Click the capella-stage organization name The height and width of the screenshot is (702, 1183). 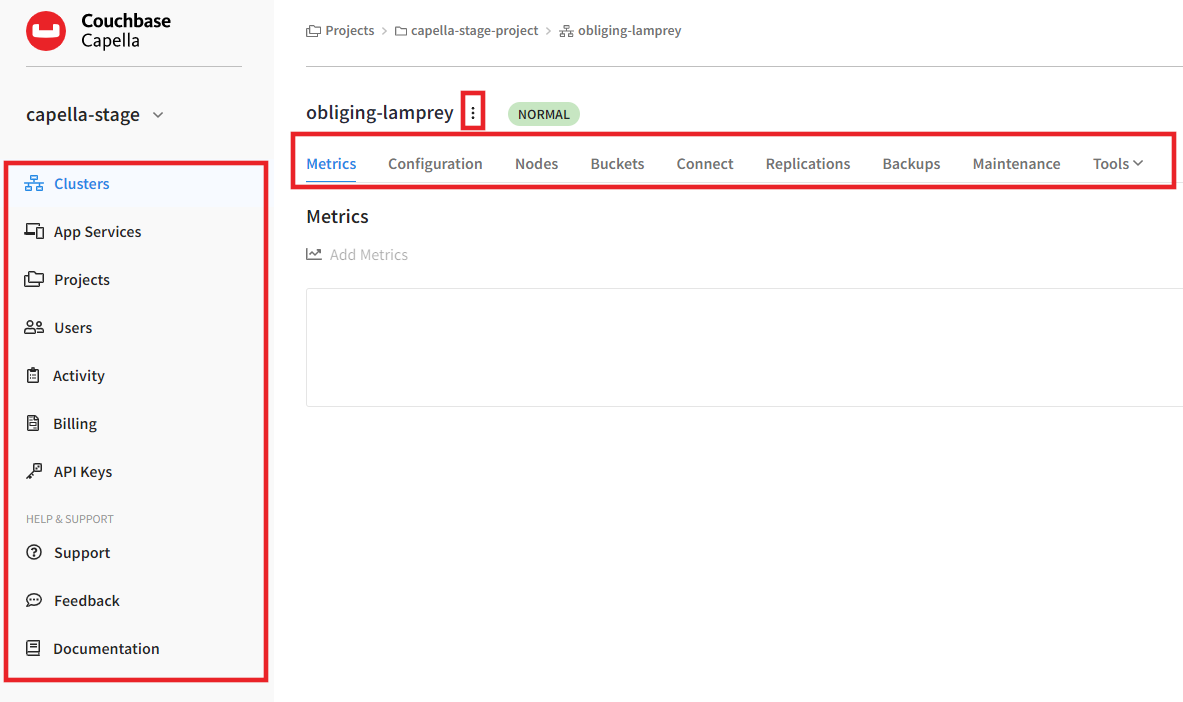coord(83,115)
